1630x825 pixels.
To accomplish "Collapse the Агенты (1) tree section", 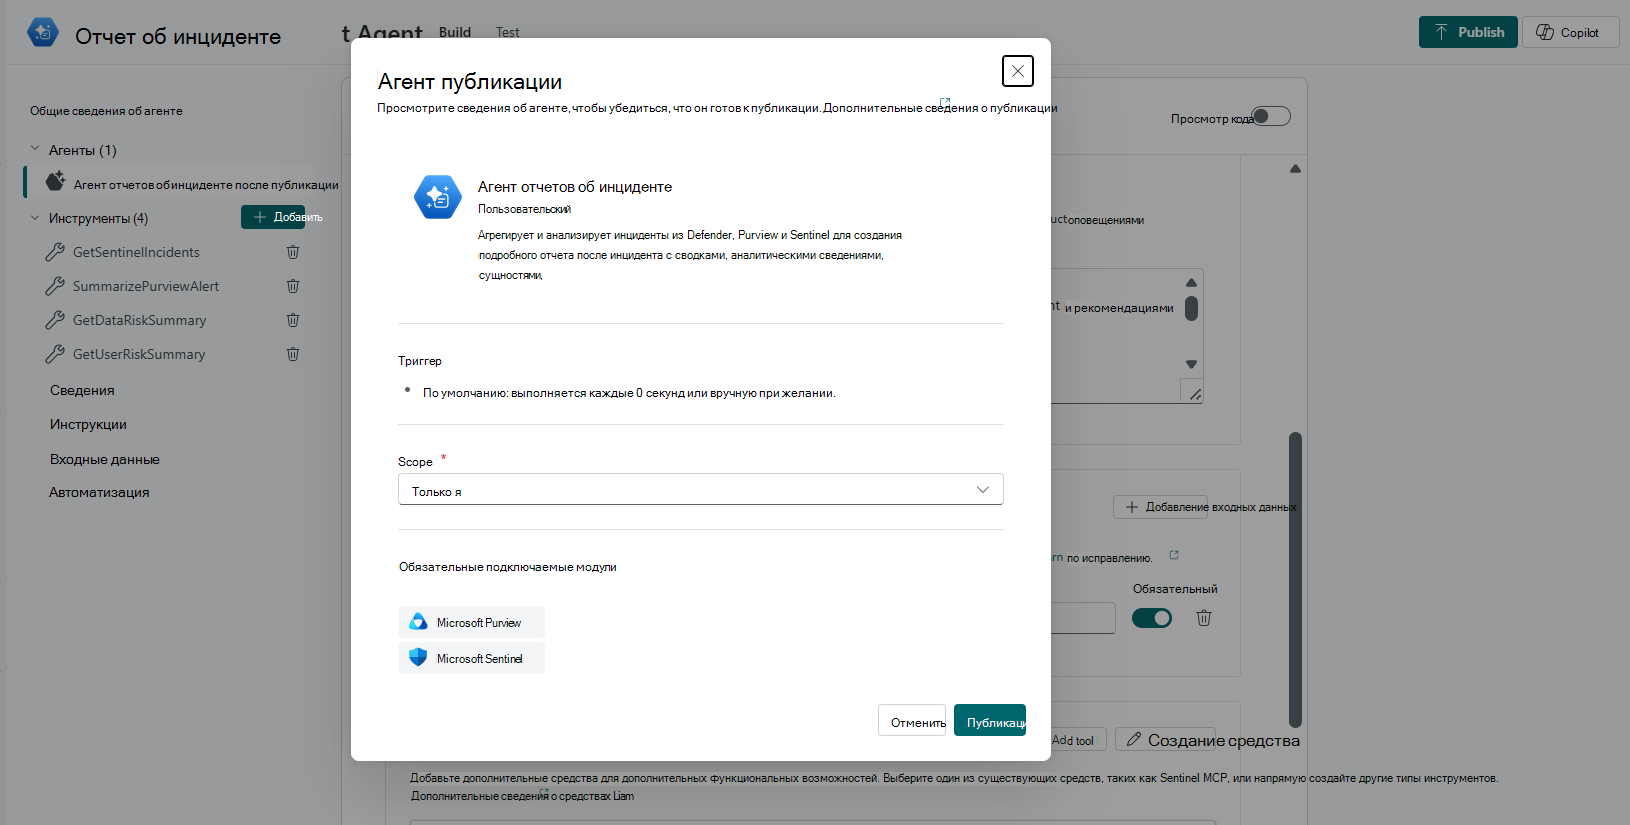I will point(35,149).
